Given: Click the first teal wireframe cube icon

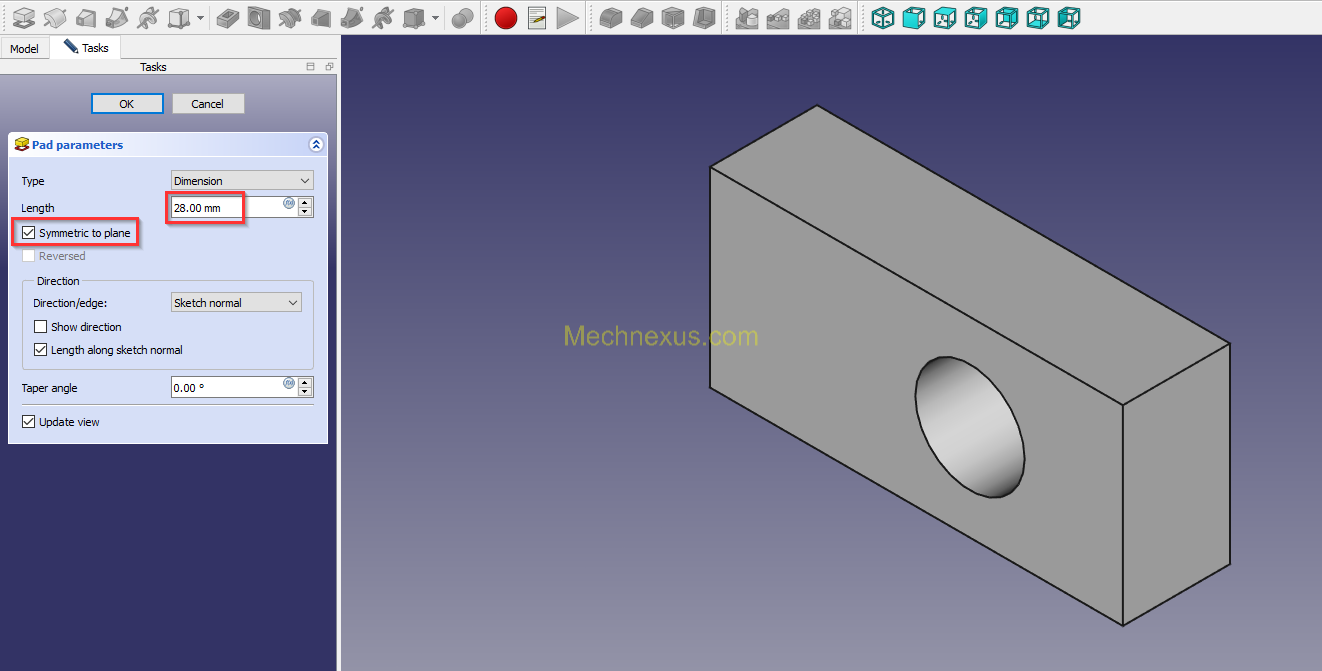Looking at the screenshot, I should point(883,17).
